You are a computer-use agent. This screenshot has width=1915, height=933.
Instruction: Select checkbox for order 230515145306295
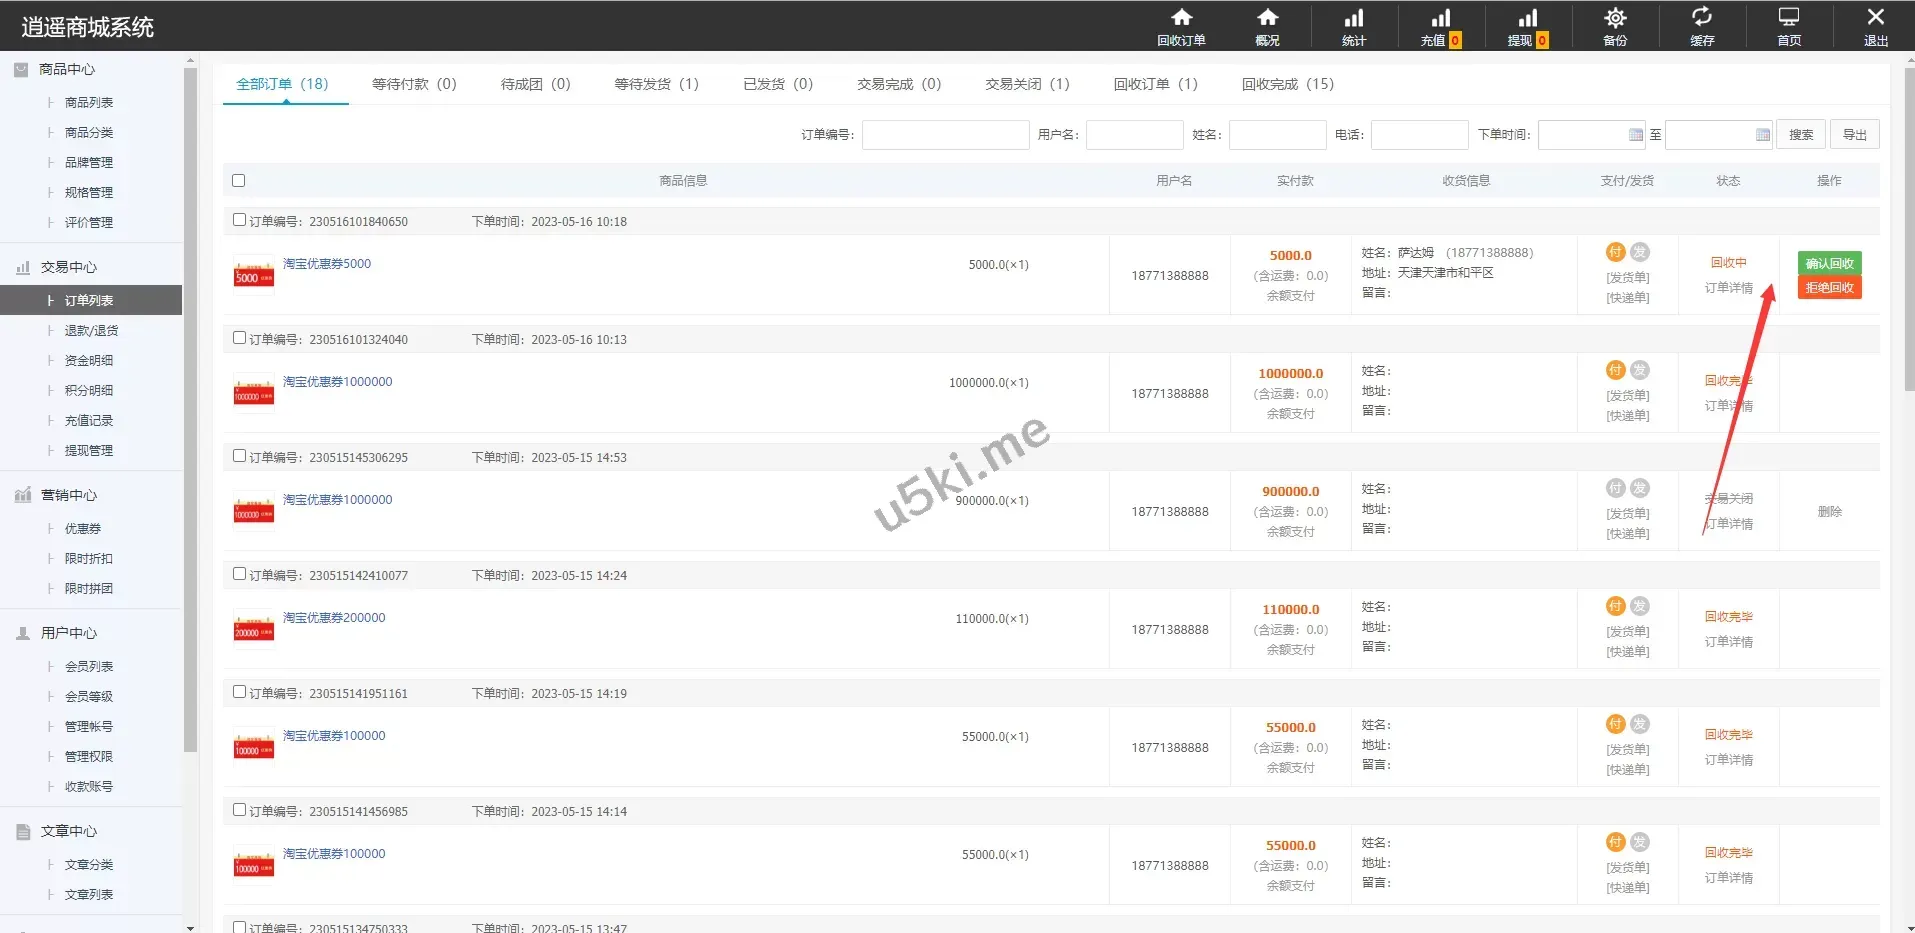[239, 456]
